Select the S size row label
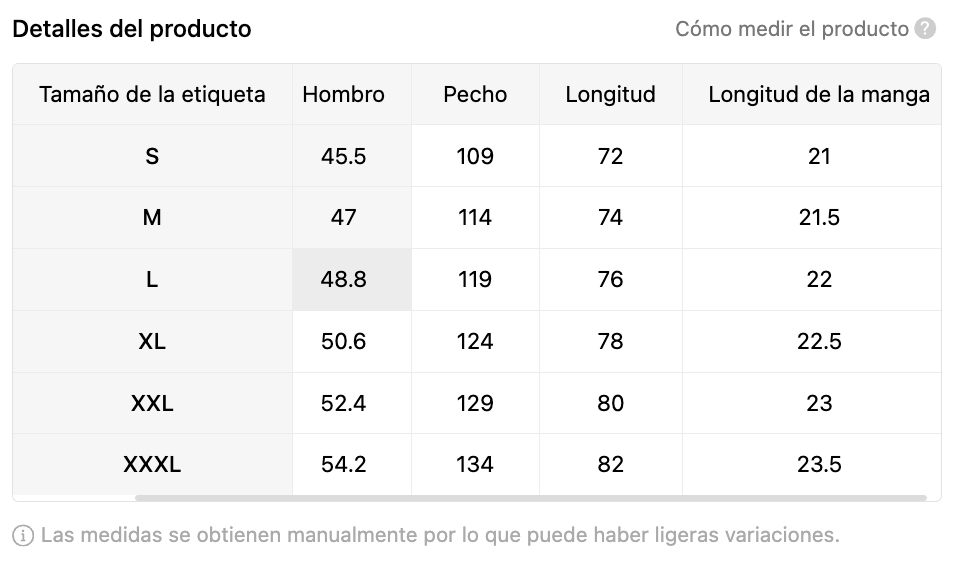Image resolution: width=966 pixels, height=570 pixels. pyautogui.click(x=152, y=156)
